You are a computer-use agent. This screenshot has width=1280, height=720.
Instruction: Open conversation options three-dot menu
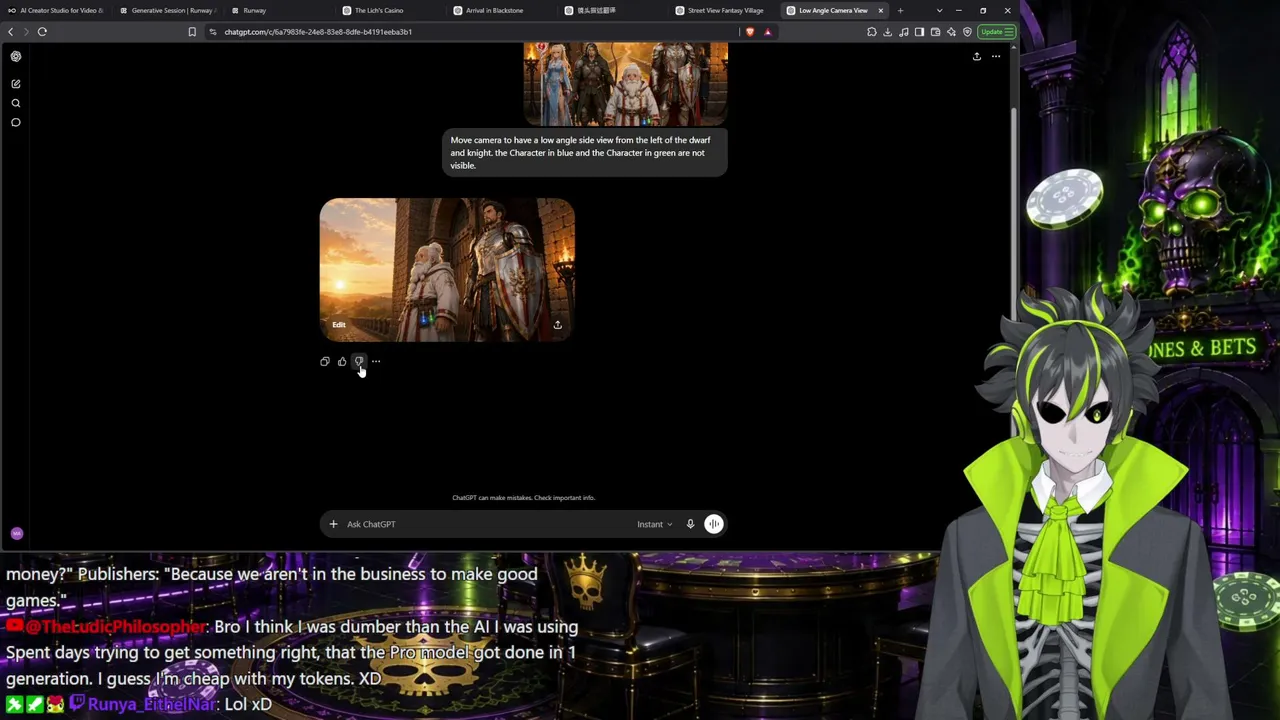pos(996,57)
